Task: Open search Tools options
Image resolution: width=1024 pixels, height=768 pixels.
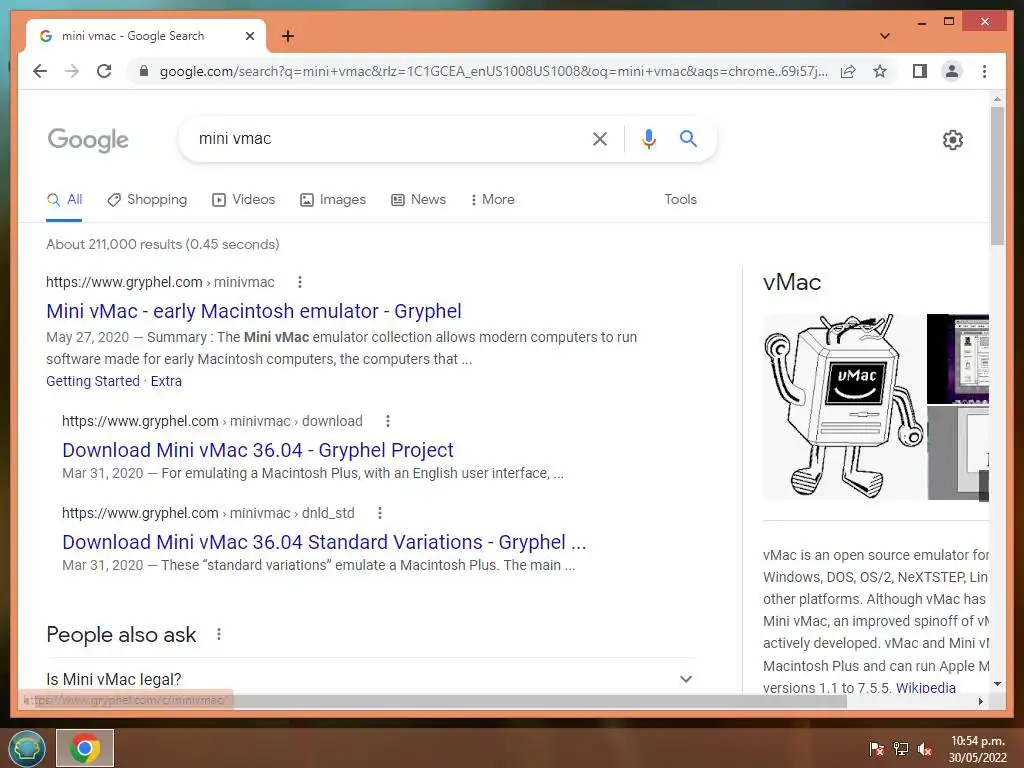Action: click(x=680, y=200)
